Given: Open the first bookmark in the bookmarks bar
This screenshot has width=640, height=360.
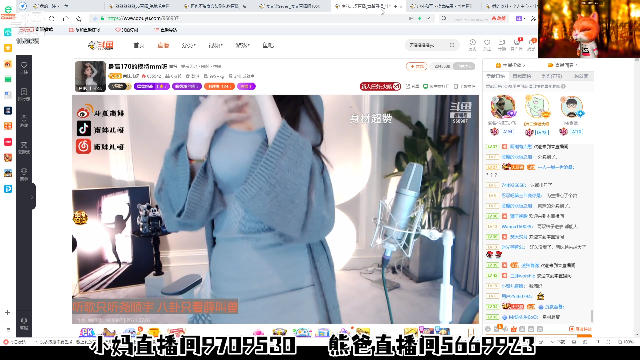Looking at the screenshot, I should click(x=36, y=30).
